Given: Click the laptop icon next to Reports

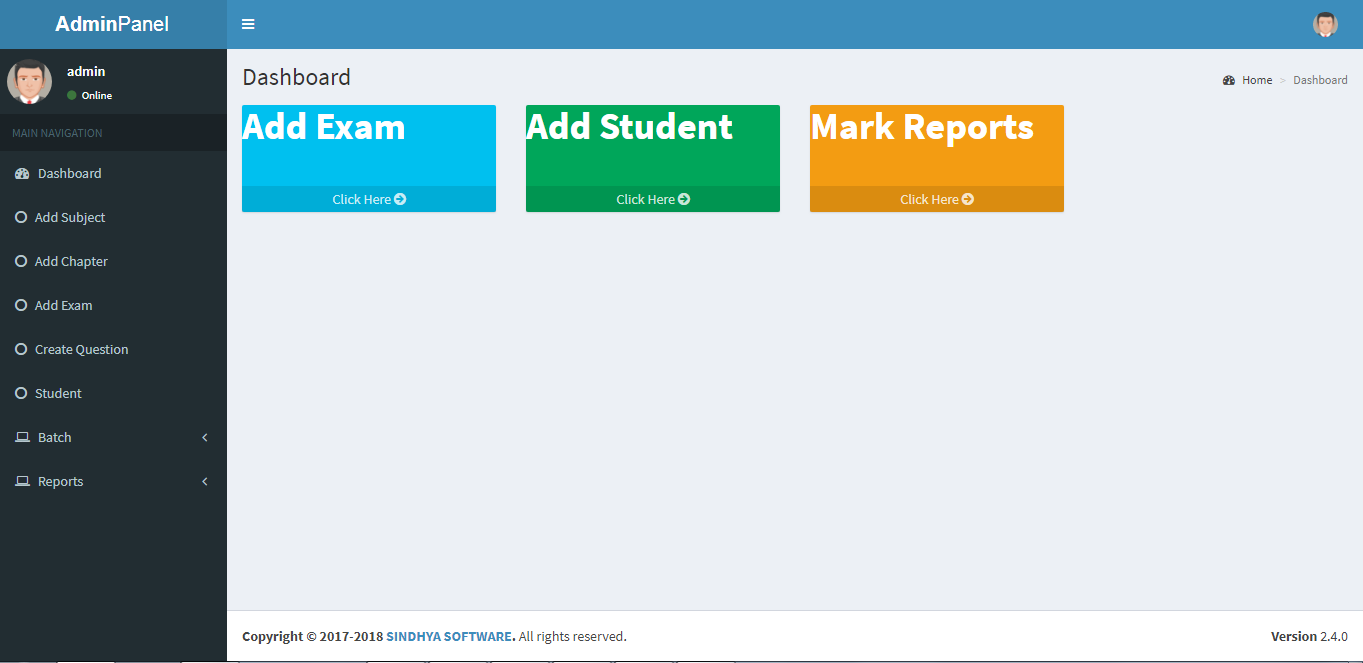Looking at the screenshot, I should coord(22,482).
